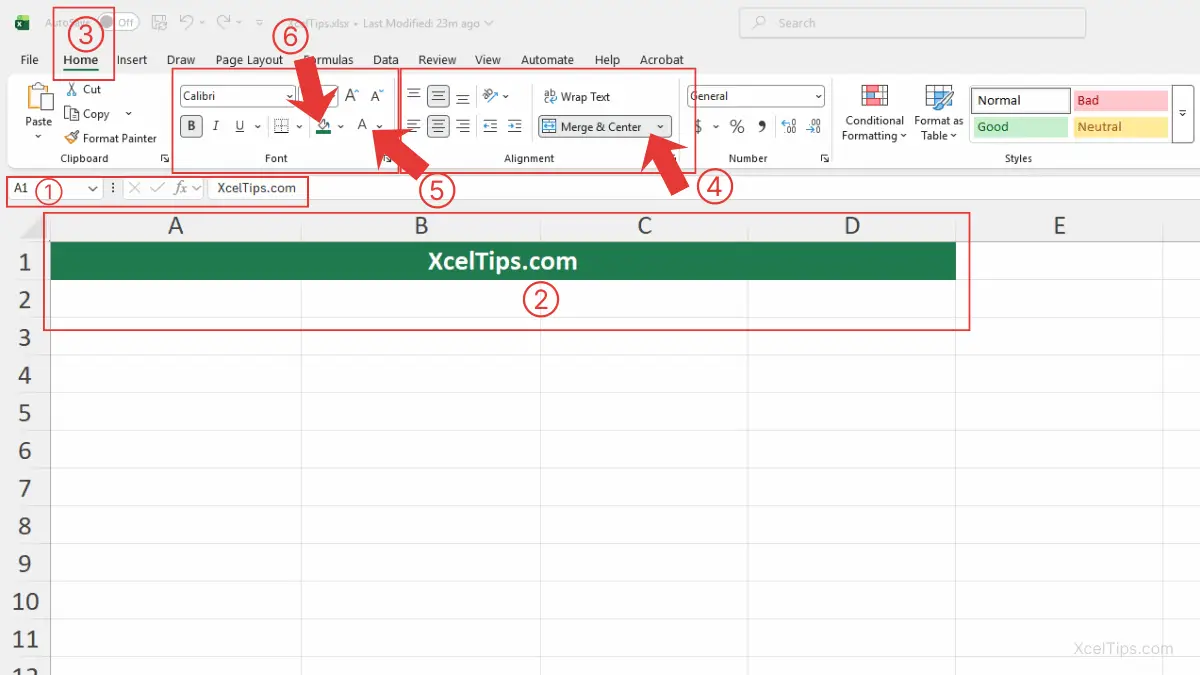Apply the Good cell style
Viewport: 1200px width, 675px height.
tap(1019, 126)
